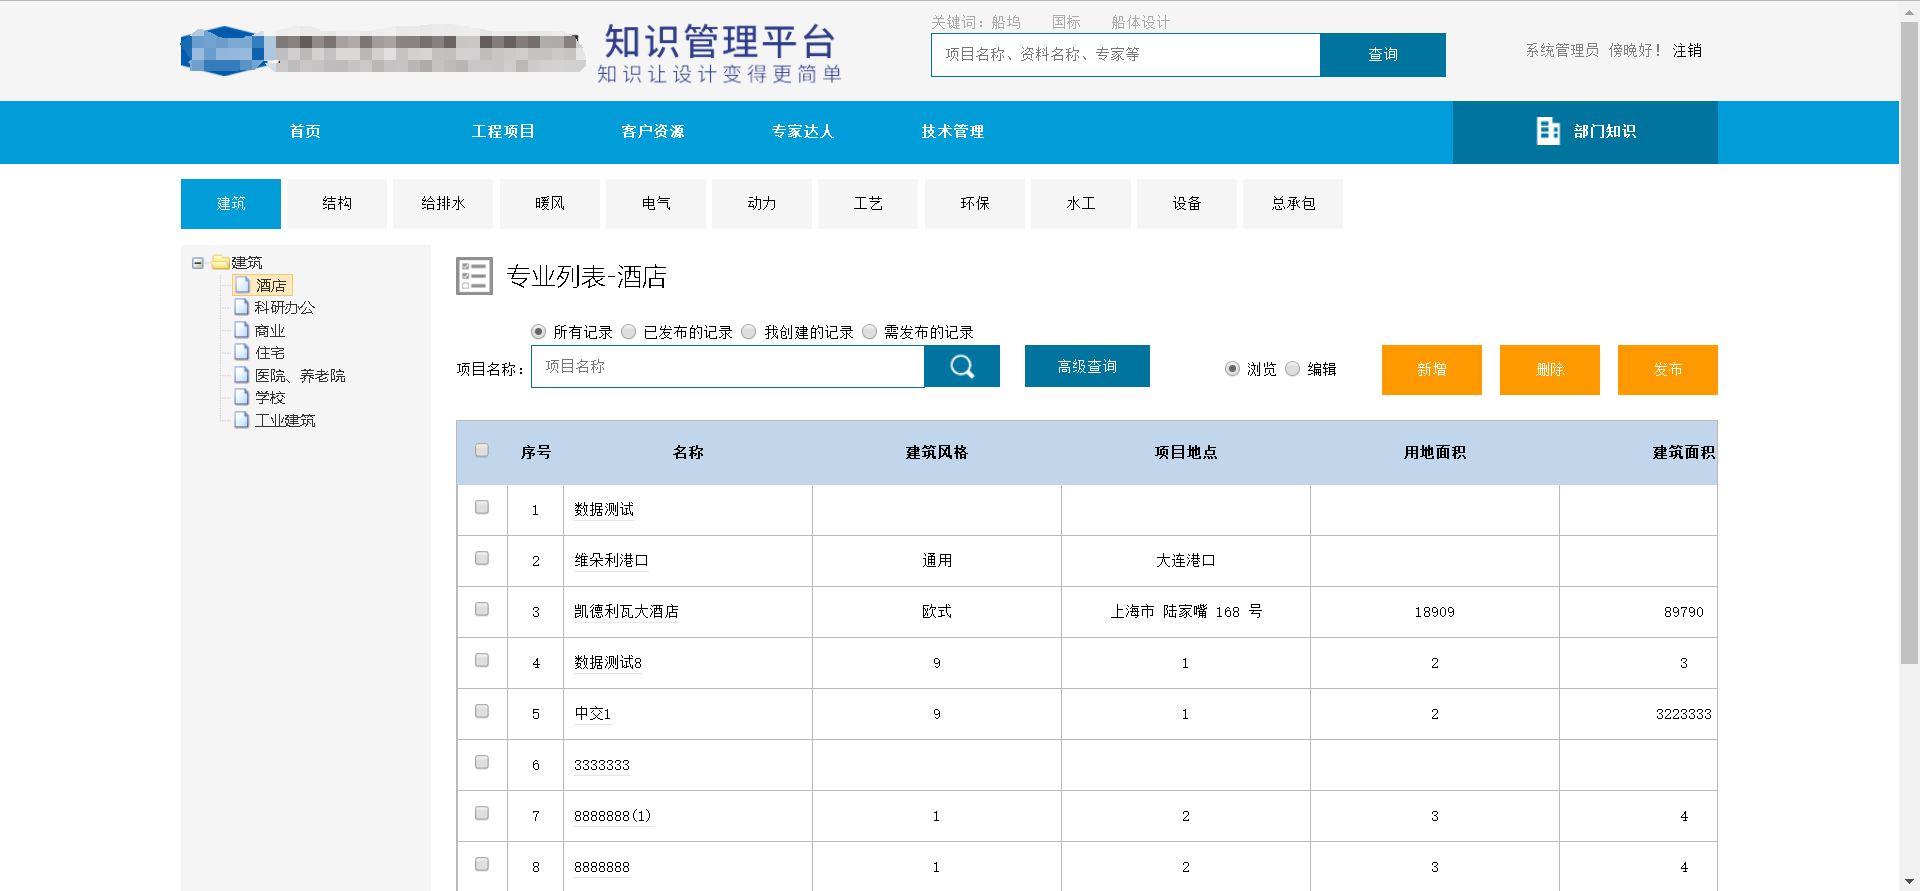The width and height of the screenshot is (1920, 891).
Task: Switch to the 结构 tab
Action: (x=337, y=203)
